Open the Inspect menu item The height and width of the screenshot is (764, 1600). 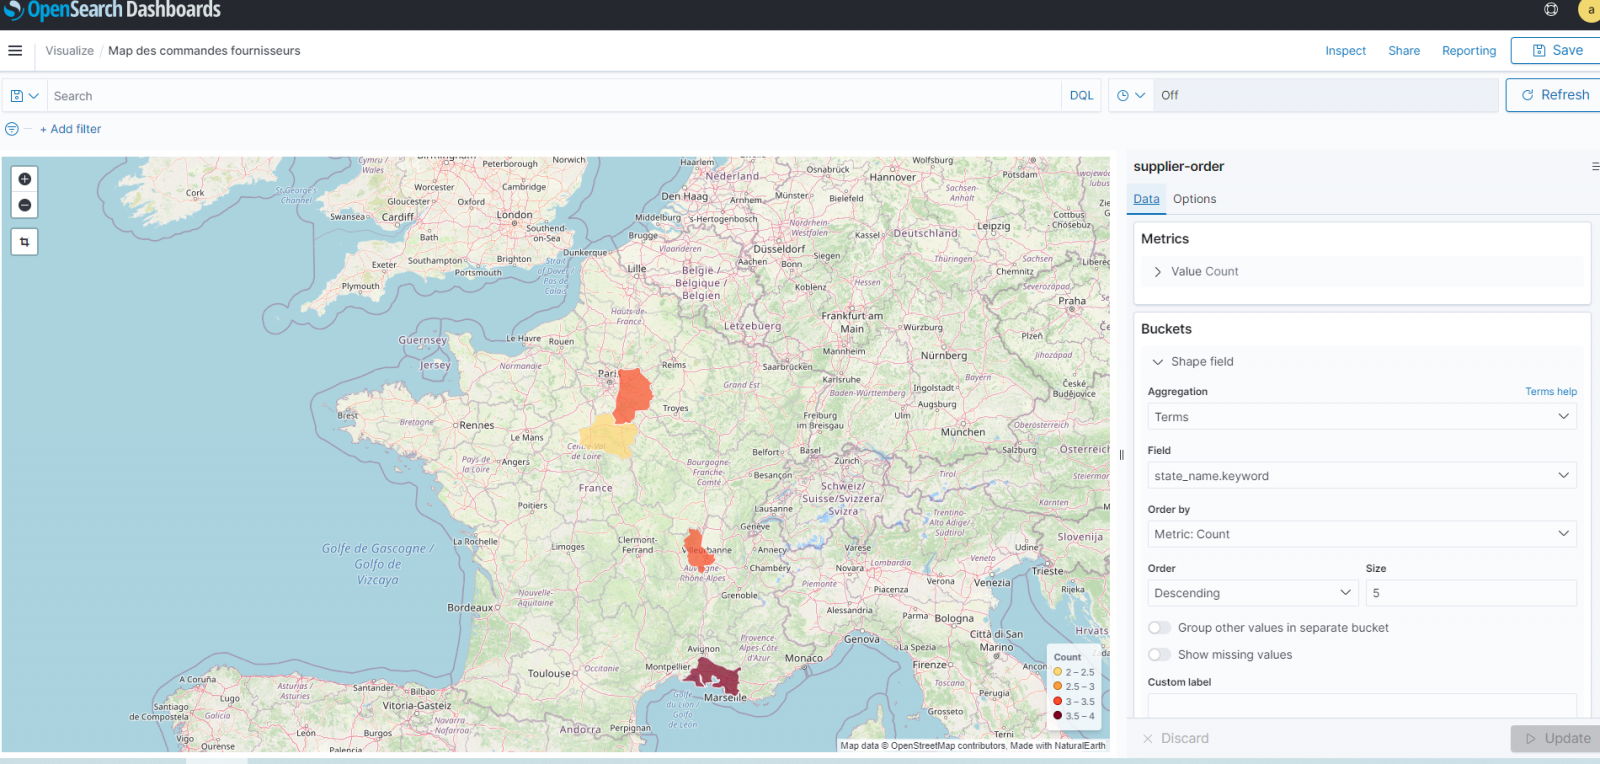tap(1345, 51)
